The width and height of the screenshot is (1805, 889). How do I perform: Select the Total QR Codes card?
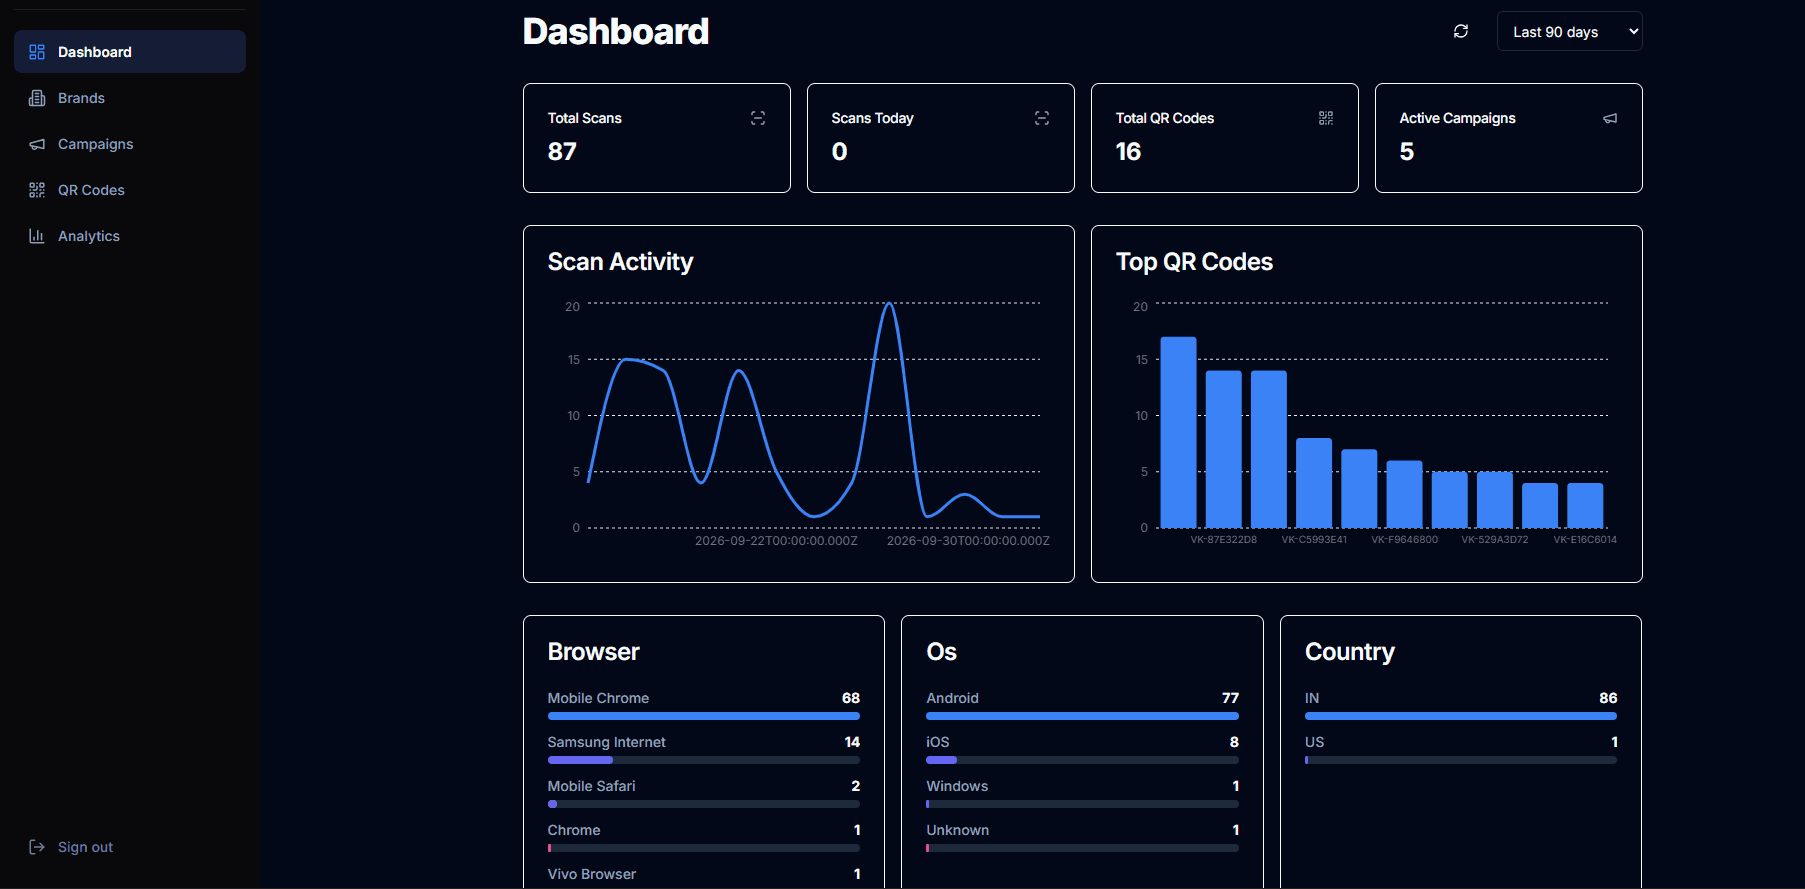coord(1225,138)
